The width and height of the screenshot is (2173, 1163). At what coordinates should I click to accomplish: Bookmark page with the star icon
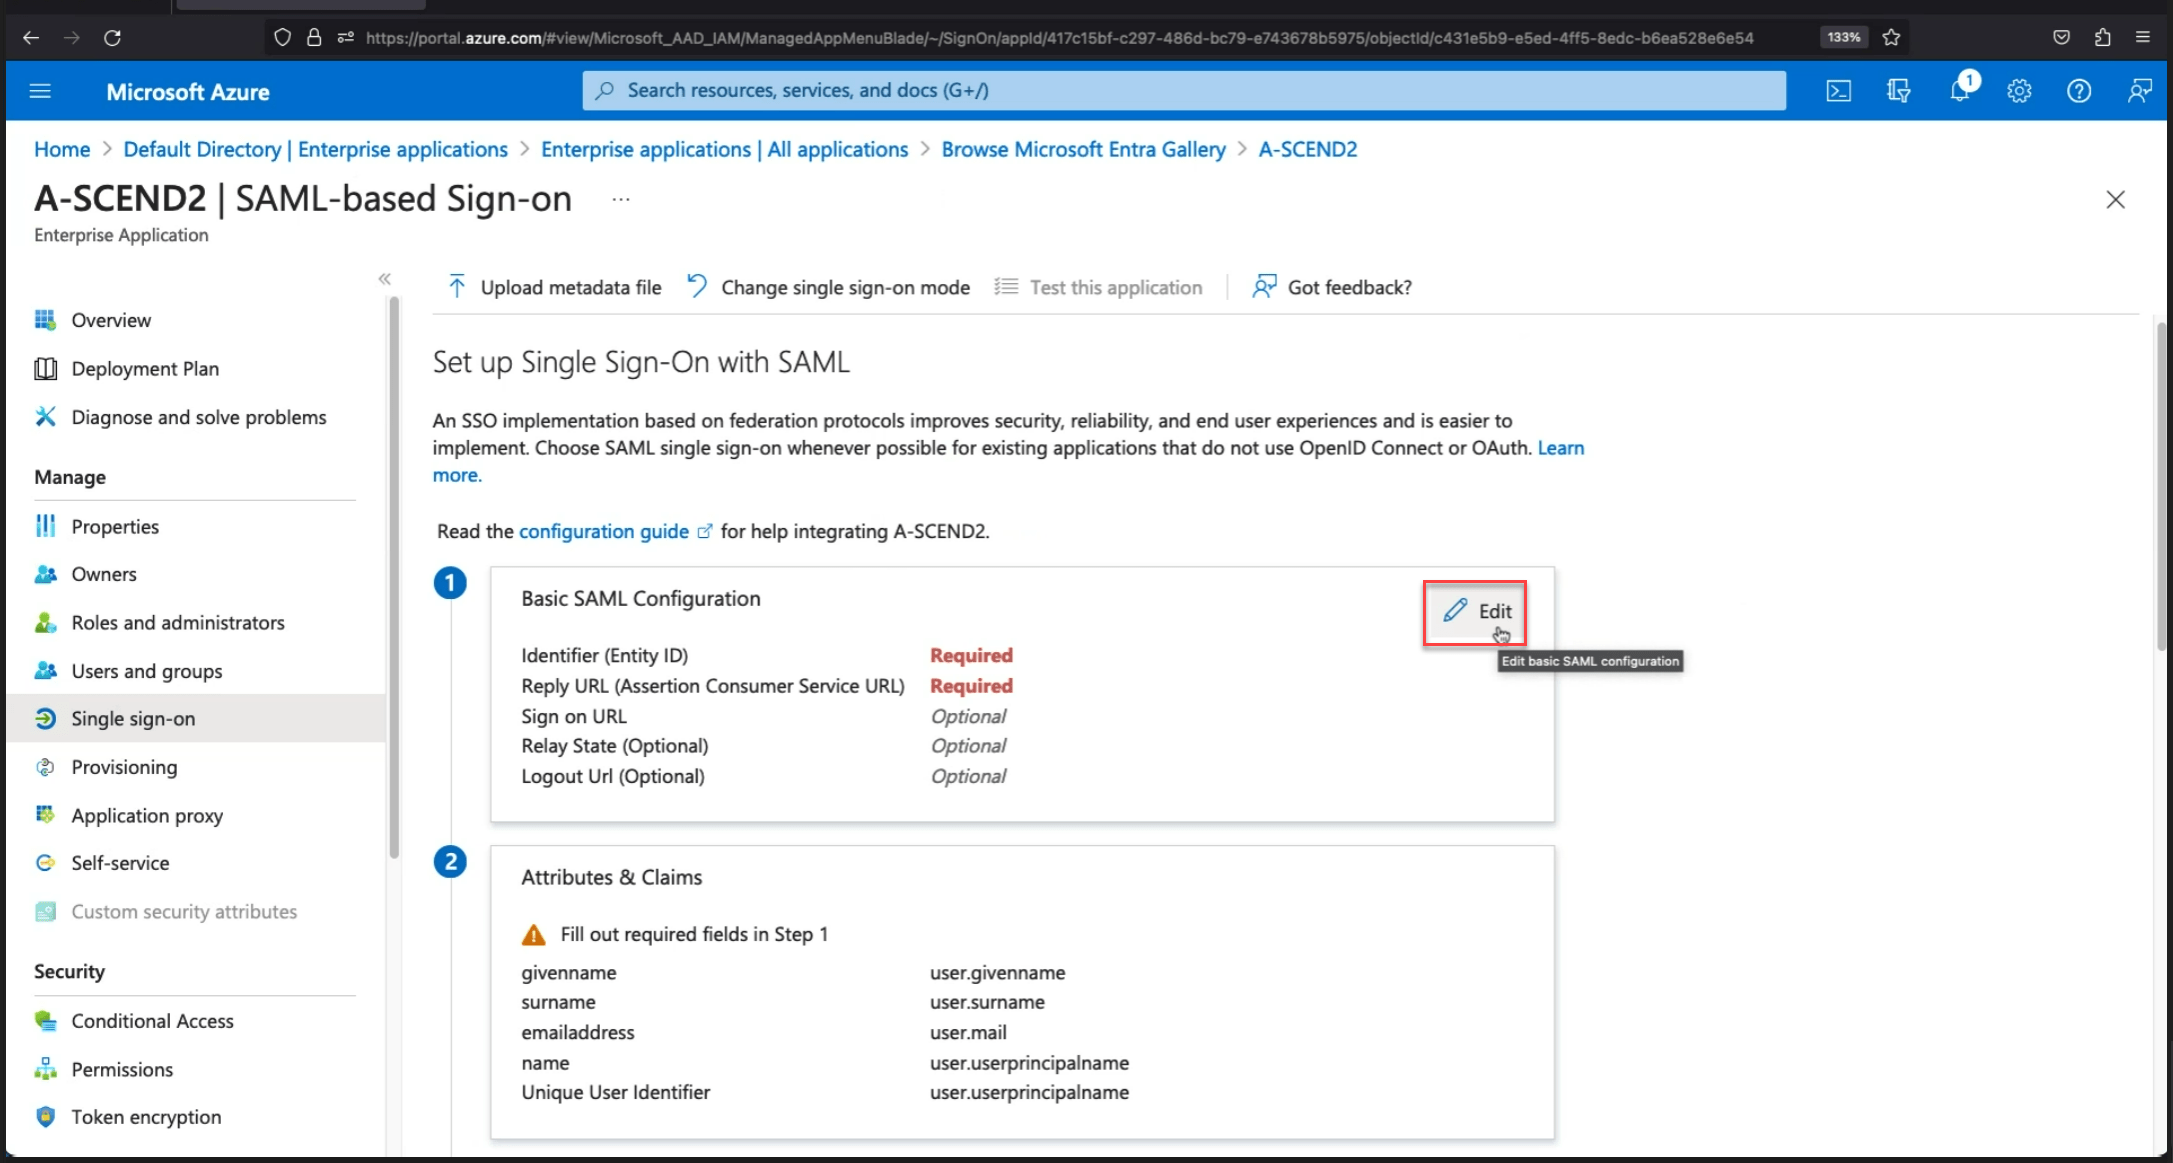(1891, 37)
